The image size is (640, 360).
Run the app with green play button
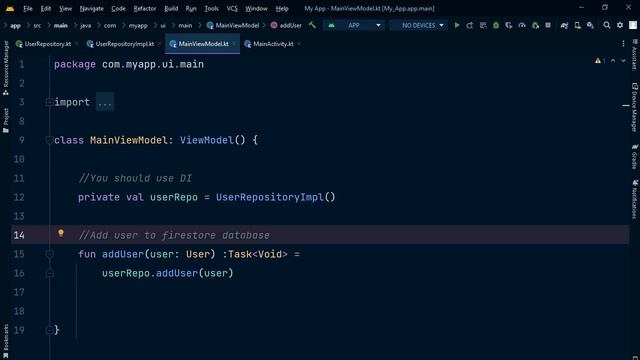coord(457,25)
